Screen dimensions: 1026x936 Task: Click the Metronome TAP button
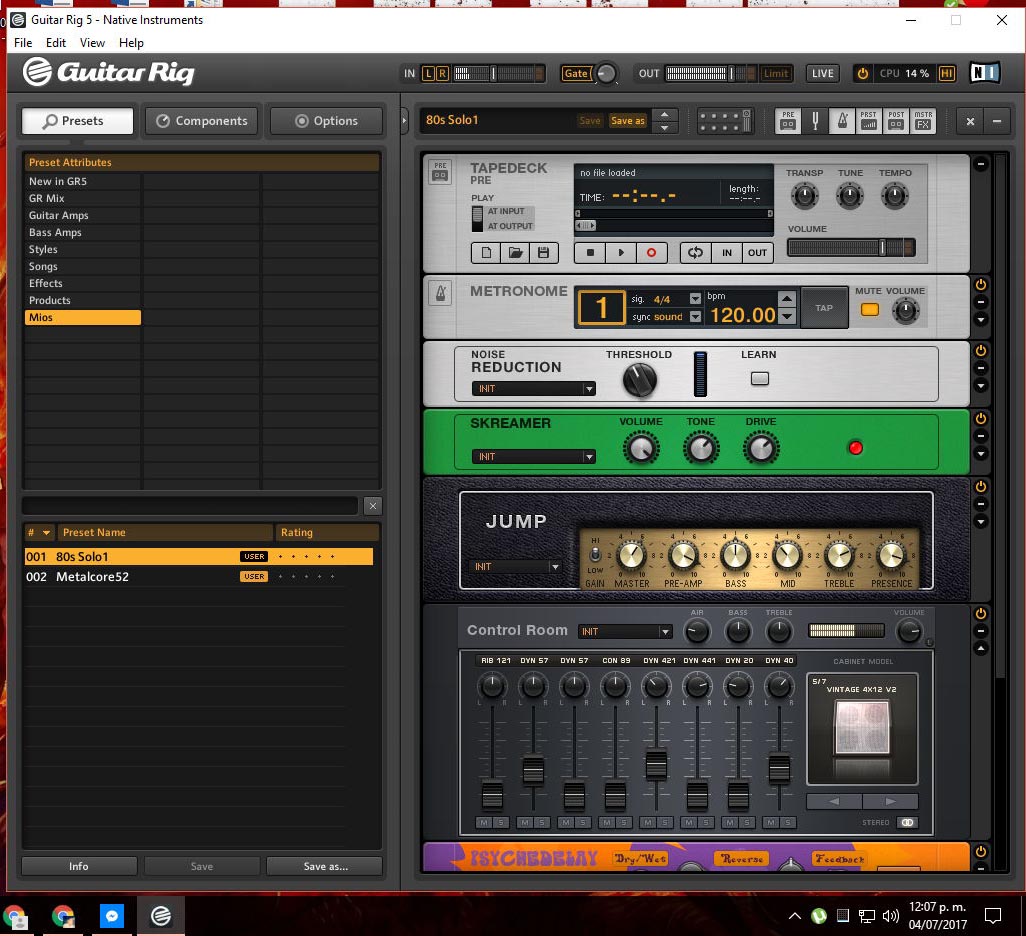coord(824,308)
